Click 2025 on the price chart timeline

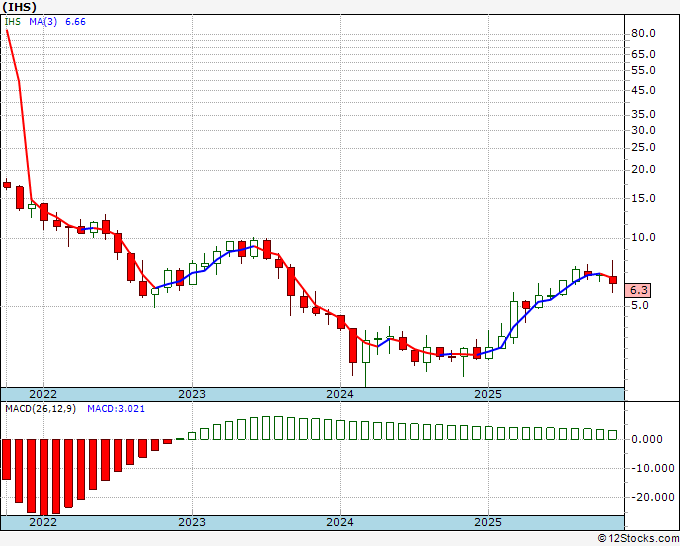pyautogui.click(x=488, y=394)
